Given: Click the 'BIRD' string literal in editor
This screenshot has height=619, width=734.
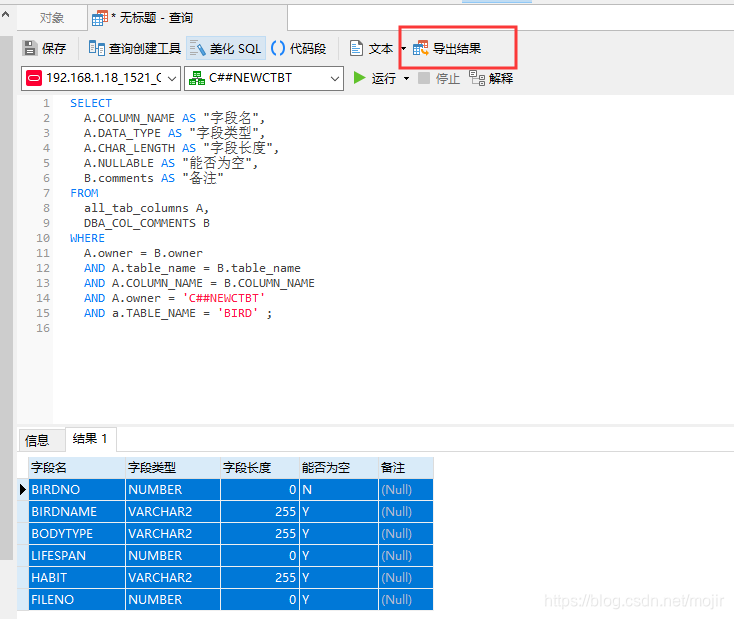Looking at the screenshot, I should [x=238, y=313].
